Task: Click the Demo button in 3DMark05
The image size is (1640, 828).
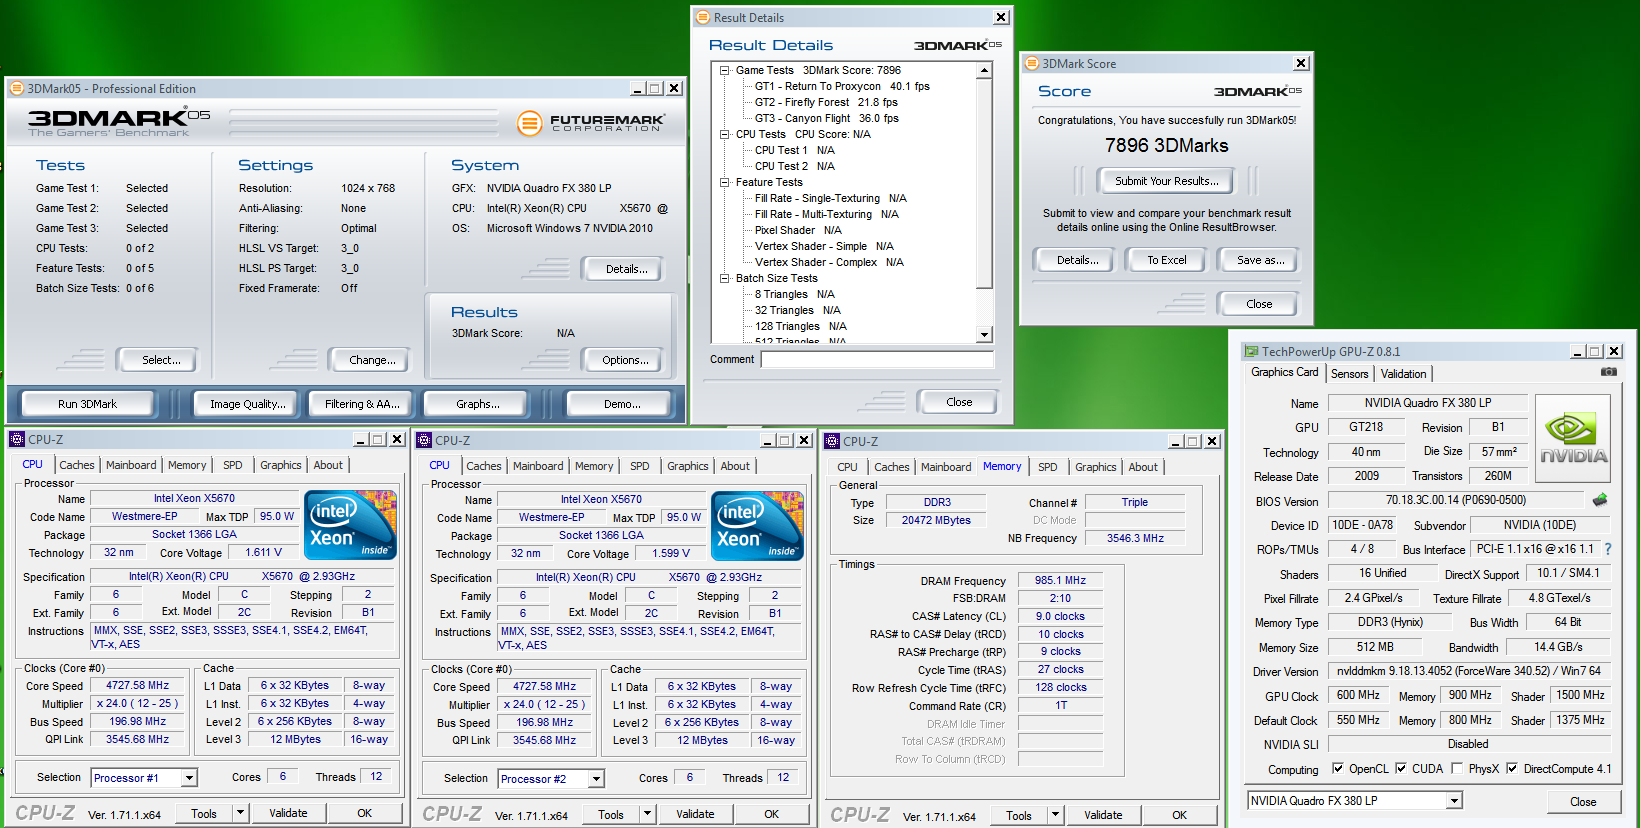Action: tap(621, 404)
